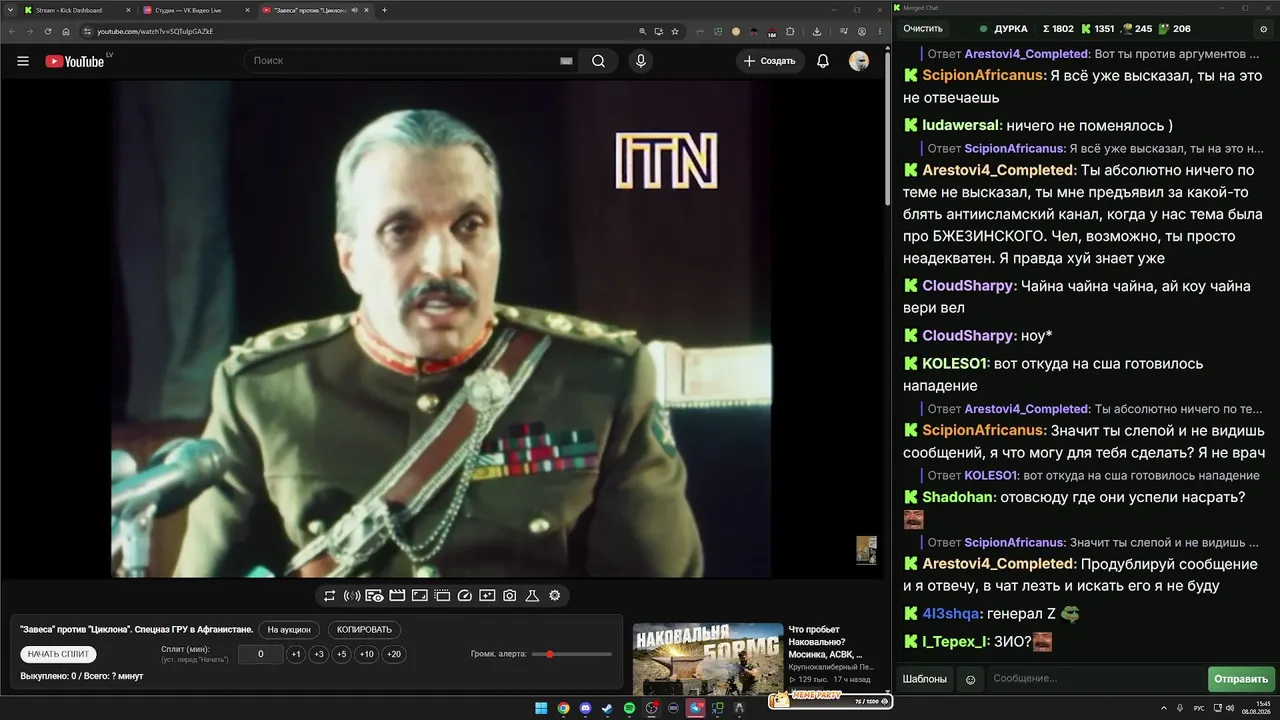Click the clapperboard icon in the toolbar
This screenshot has width=1280, height=720.
pyautogui.click(x=397, y=596)
